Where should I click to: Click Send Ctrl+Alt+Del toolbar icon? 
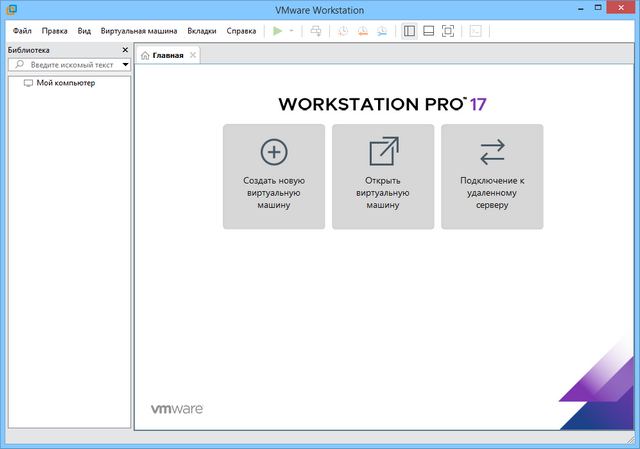pyautogui.click(x=316, y=31)
